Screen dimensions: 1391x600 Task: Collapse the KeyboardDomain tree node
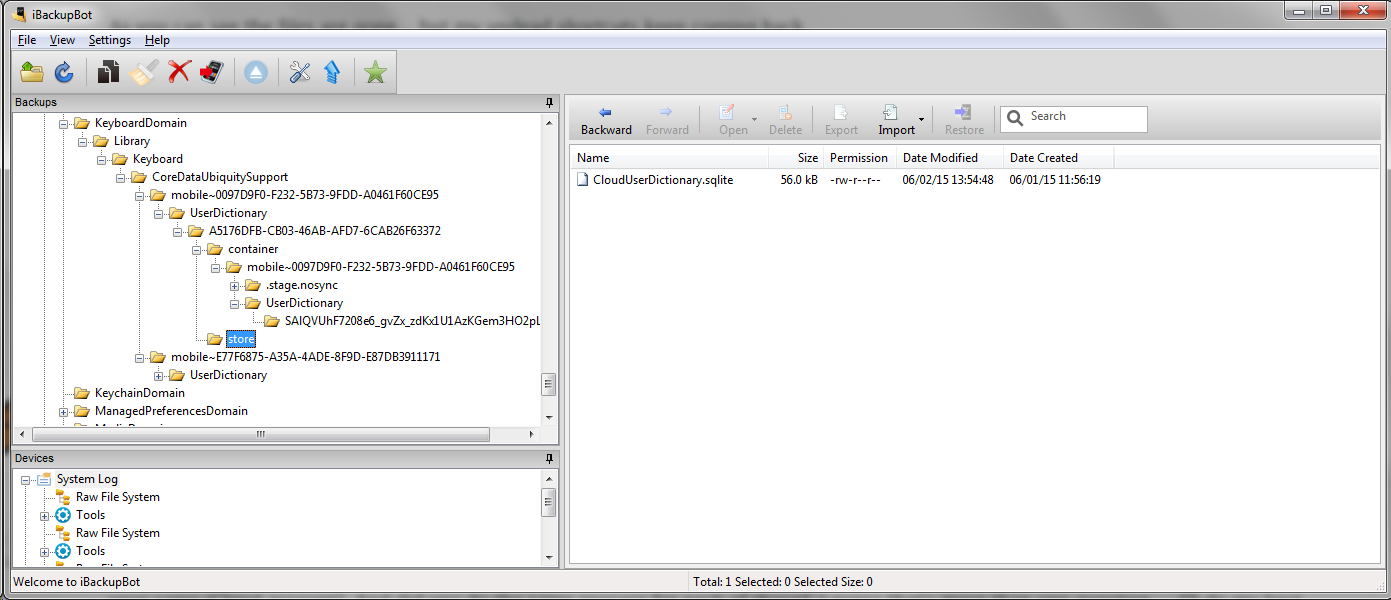pyautogui.click(x=64, y=123)
